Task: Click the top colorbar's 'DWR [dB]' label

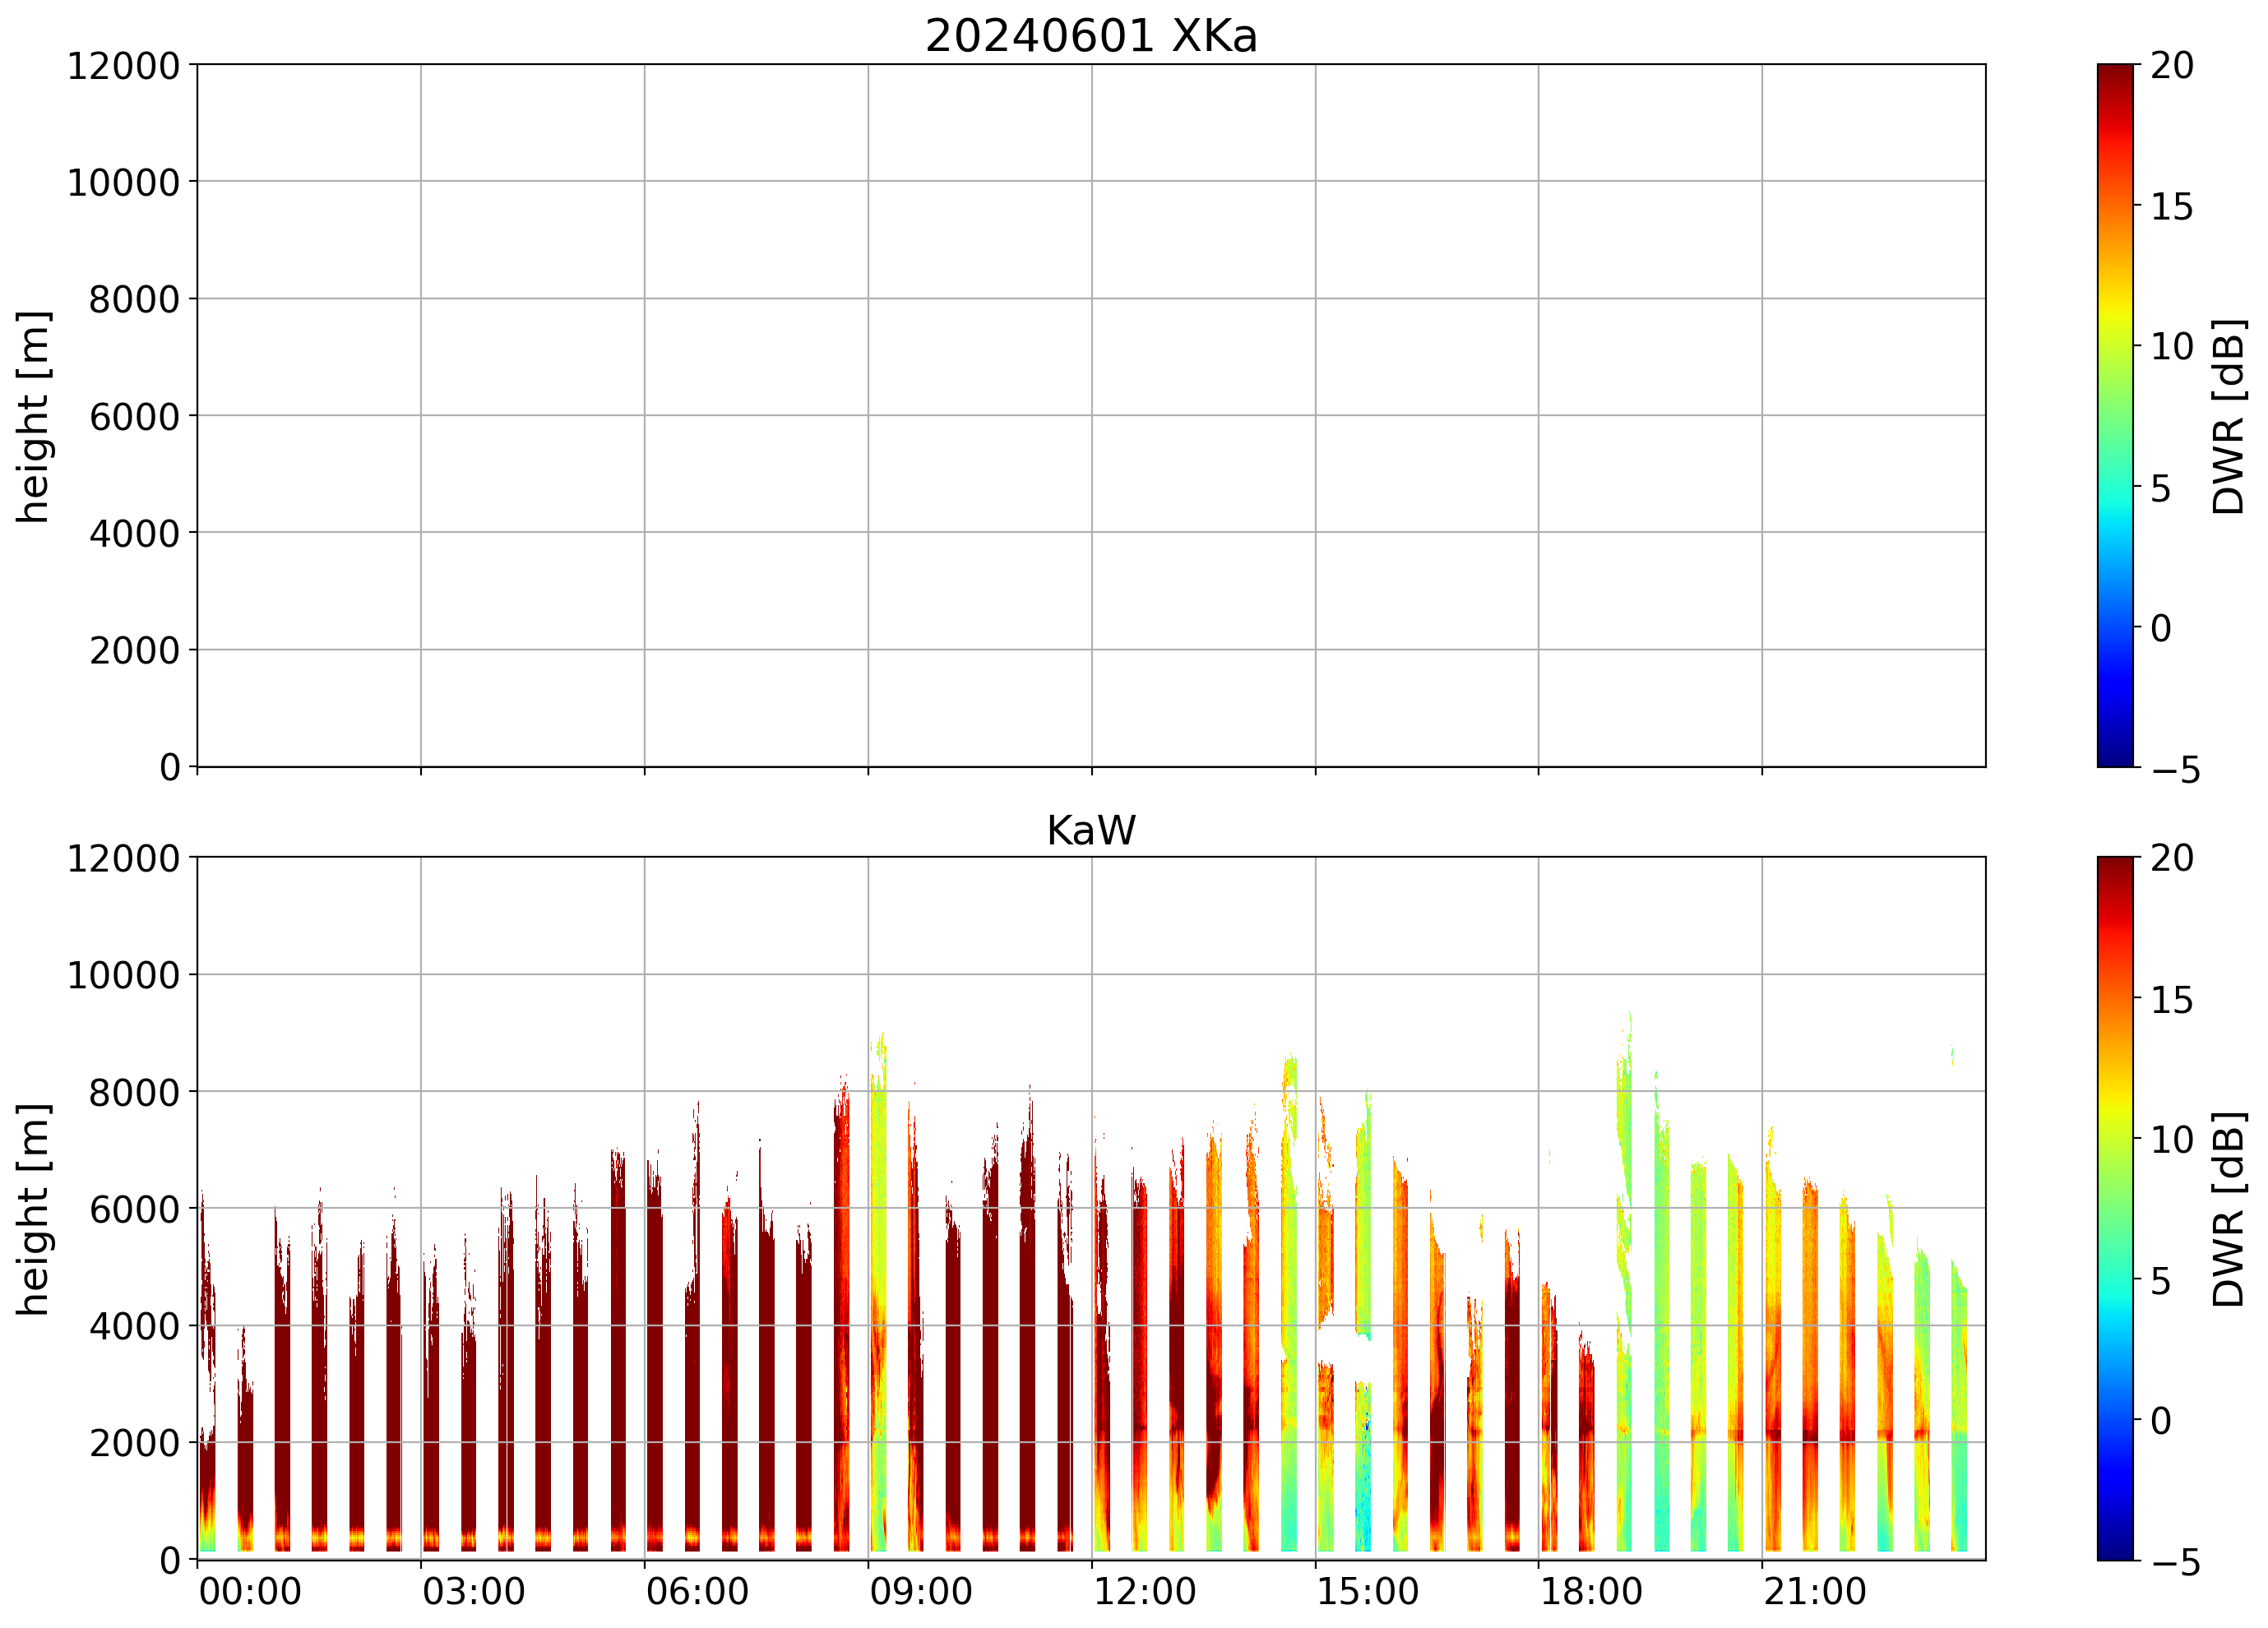Action: click(2229, 416)
